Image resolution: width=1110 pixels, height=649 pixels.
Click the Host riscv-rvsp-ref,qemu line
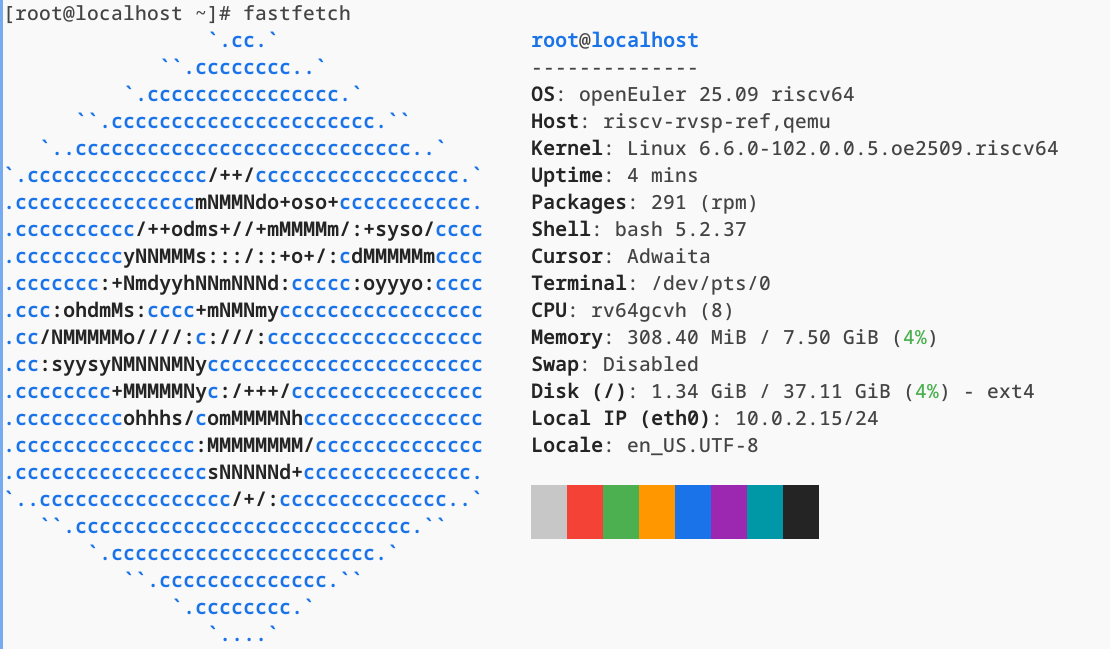(x=680, y=122)
